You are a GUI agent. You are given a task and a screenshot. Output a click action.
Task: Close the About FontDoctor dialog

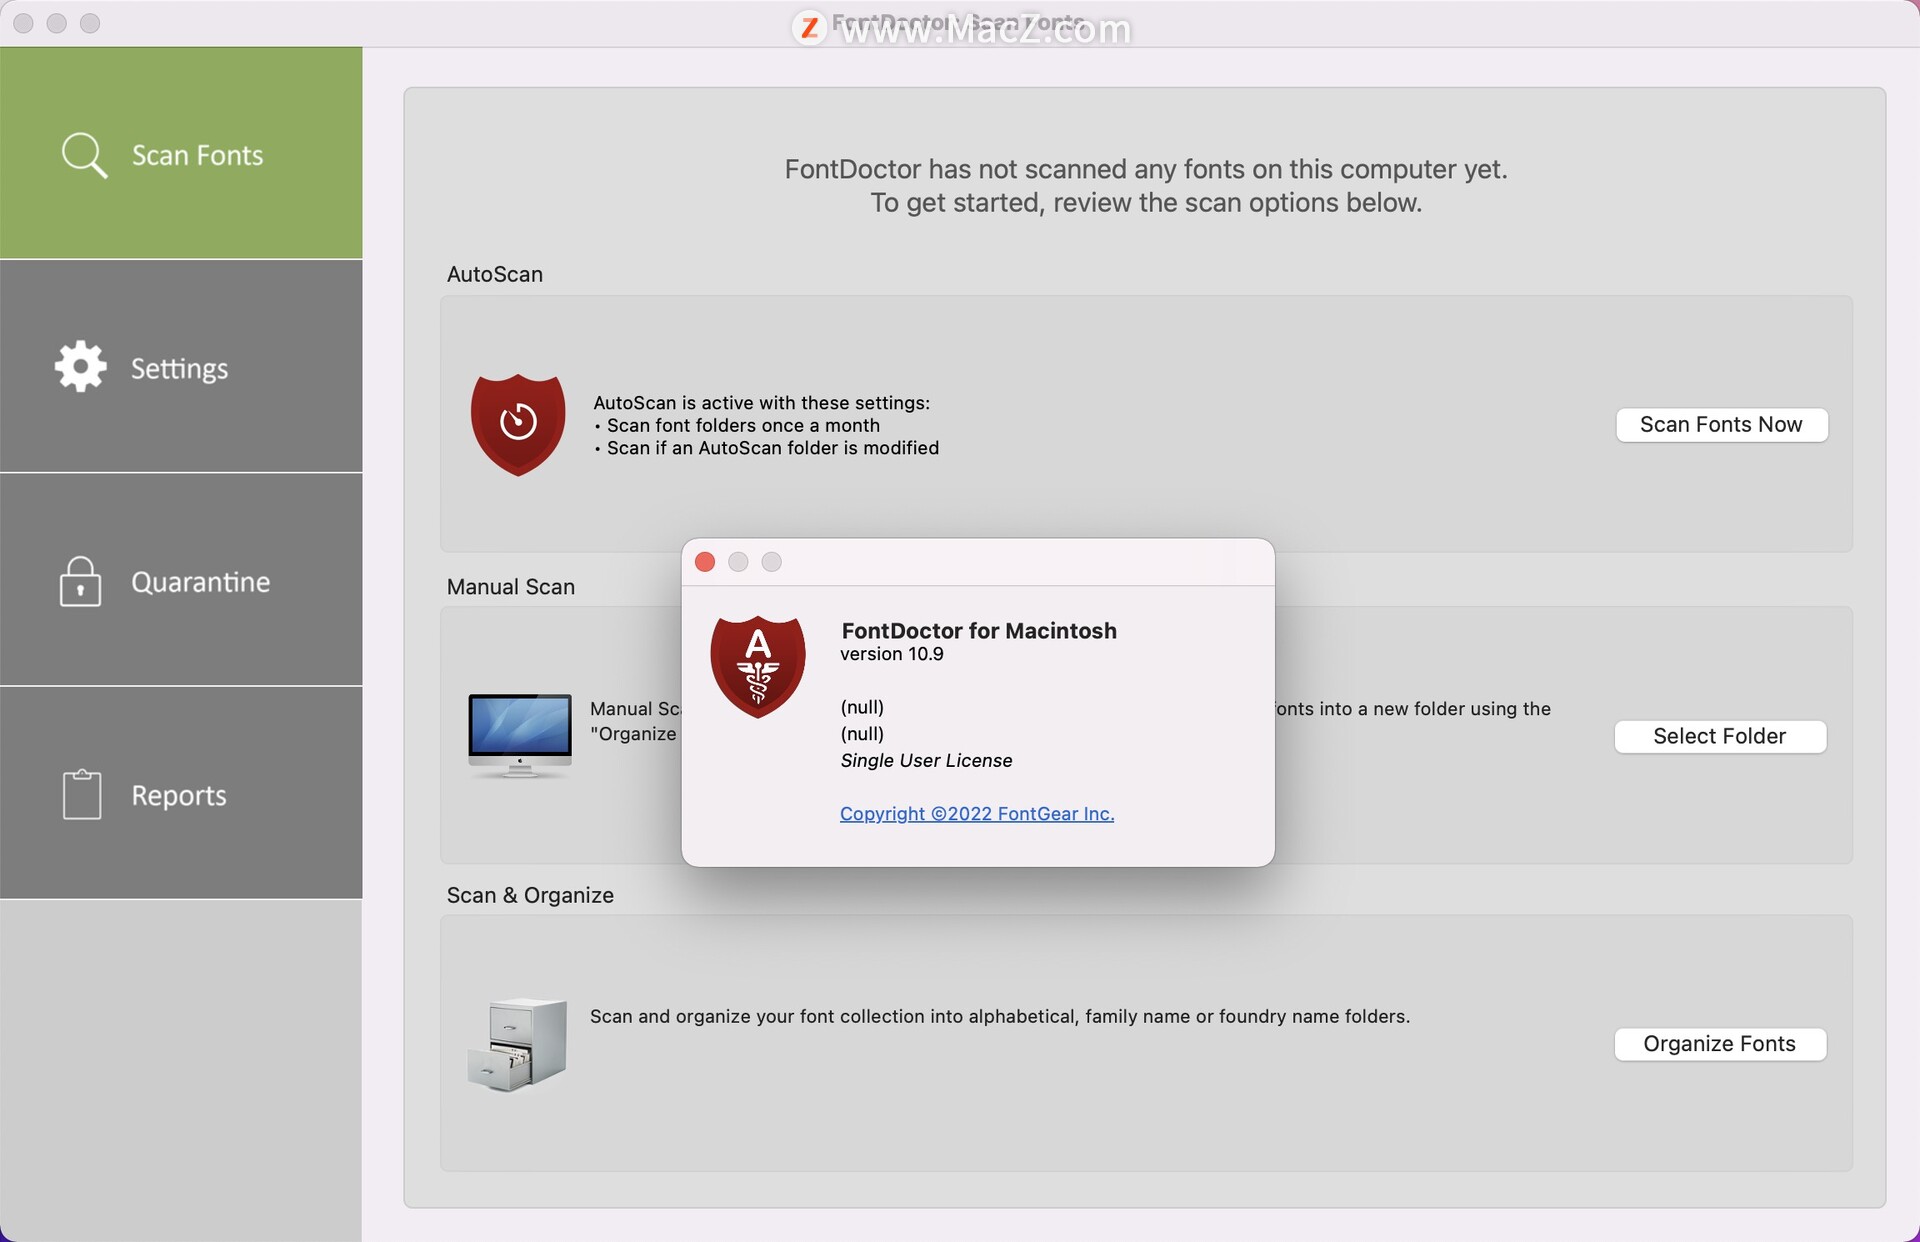(x=705, y=562)
